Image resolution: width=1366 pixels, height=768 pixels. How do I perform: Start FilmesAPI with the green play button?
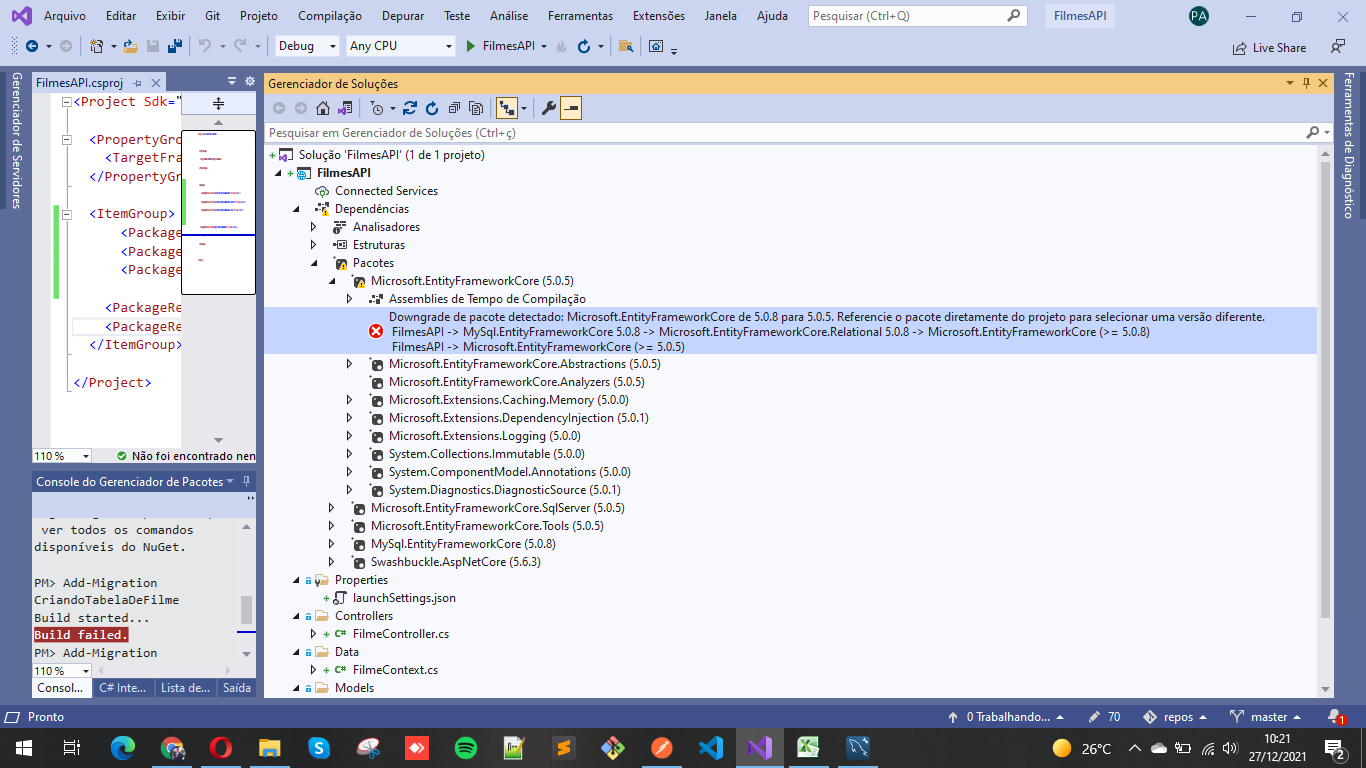click(472, 46)
